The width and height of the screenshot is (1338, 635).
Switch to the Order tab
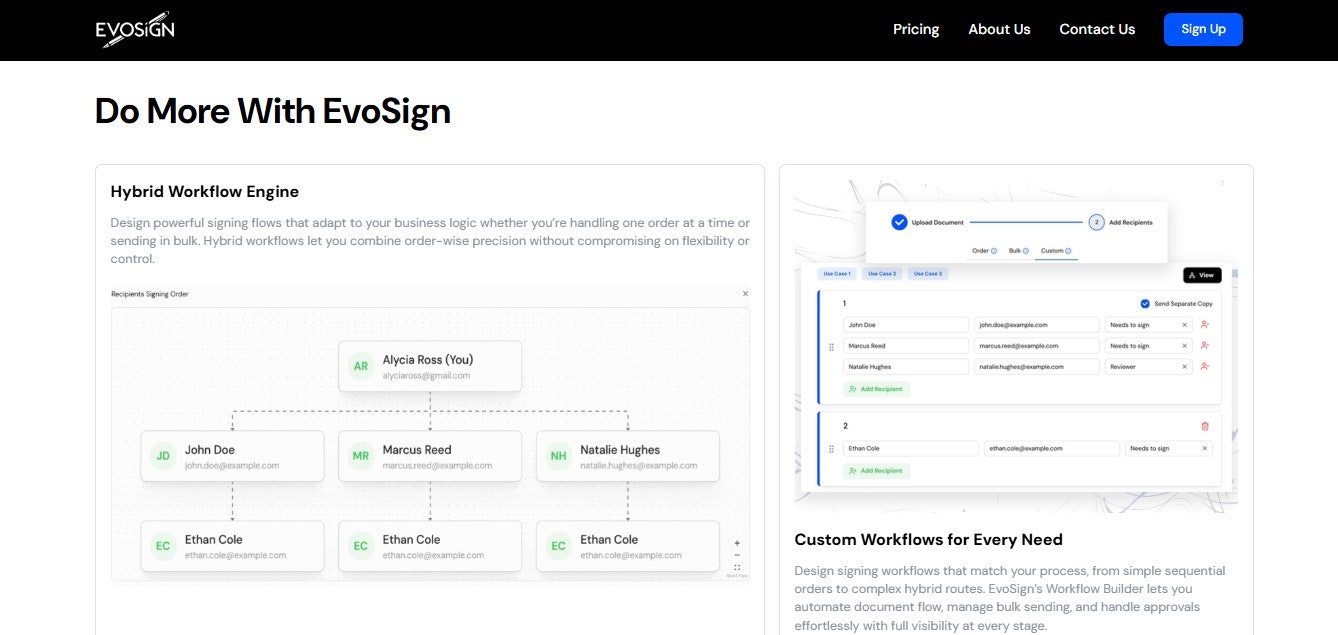[x=985, y=251]
